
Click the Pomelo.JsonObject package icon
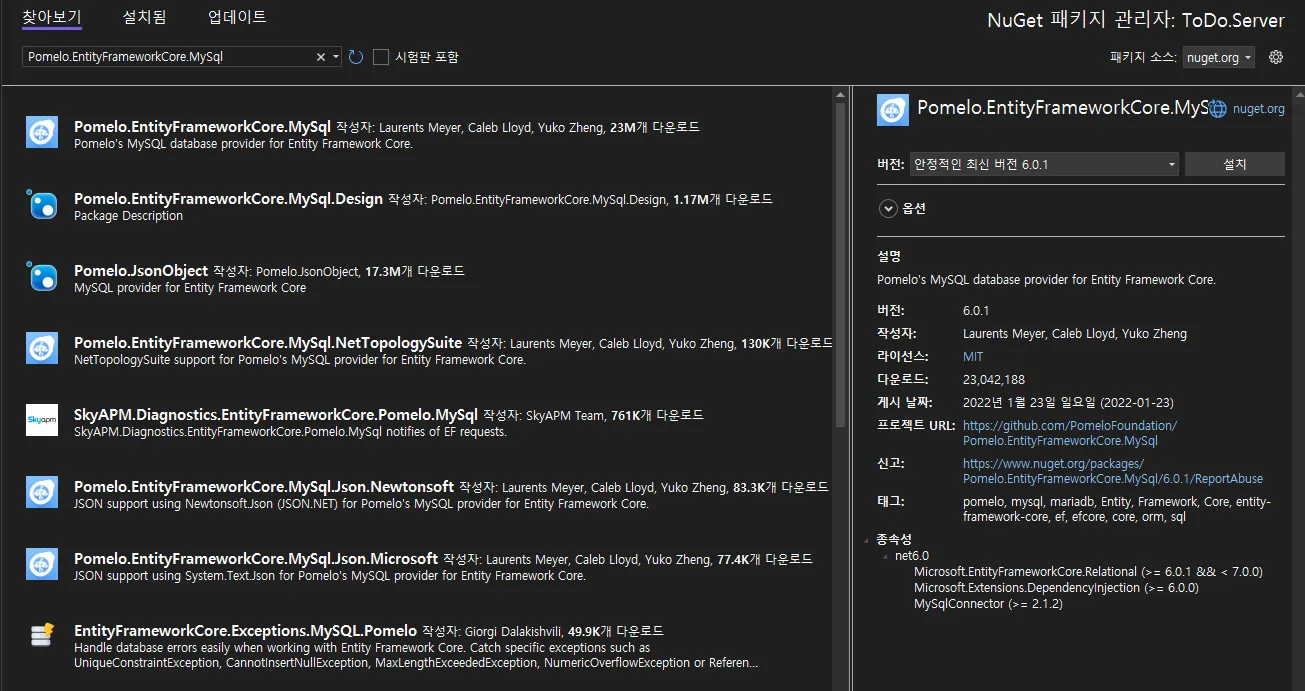click(x=42, y=277)
